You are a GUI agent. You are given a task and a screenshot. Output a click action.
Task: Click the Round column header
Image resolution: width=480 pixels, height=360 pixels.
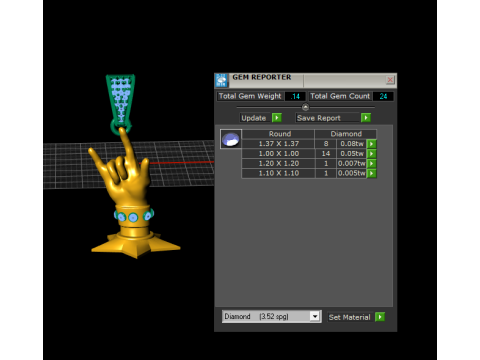coord(278,134)
